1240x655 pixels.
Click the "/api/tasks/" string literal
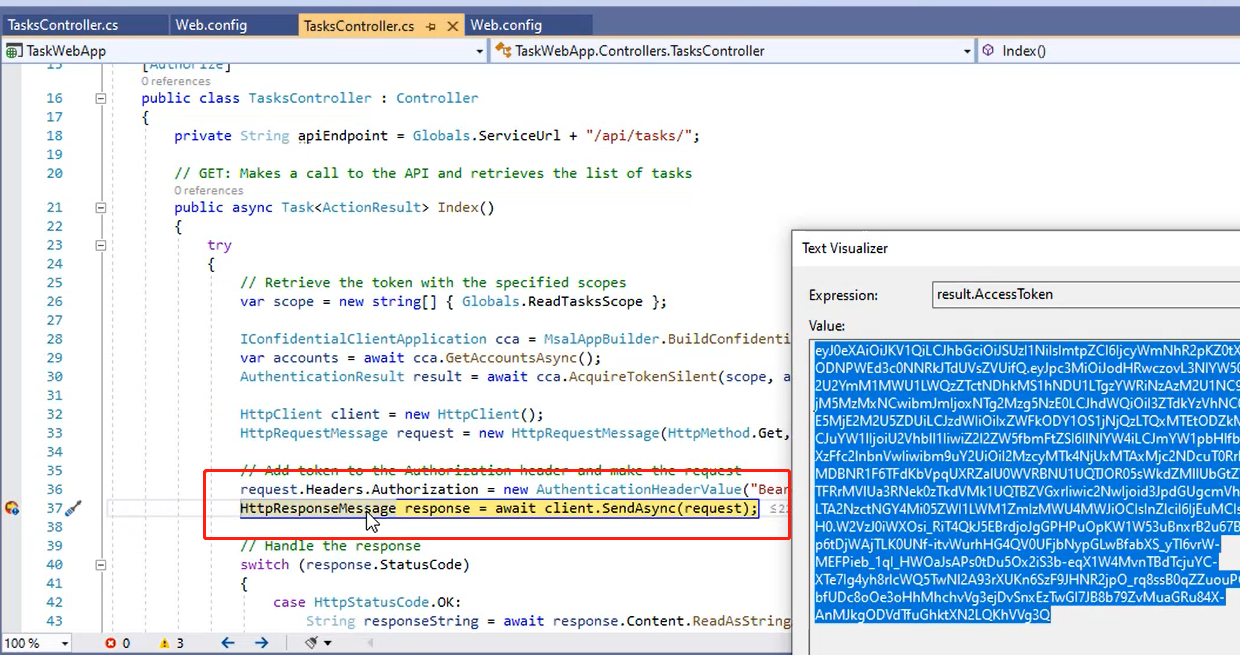[641, 136]
